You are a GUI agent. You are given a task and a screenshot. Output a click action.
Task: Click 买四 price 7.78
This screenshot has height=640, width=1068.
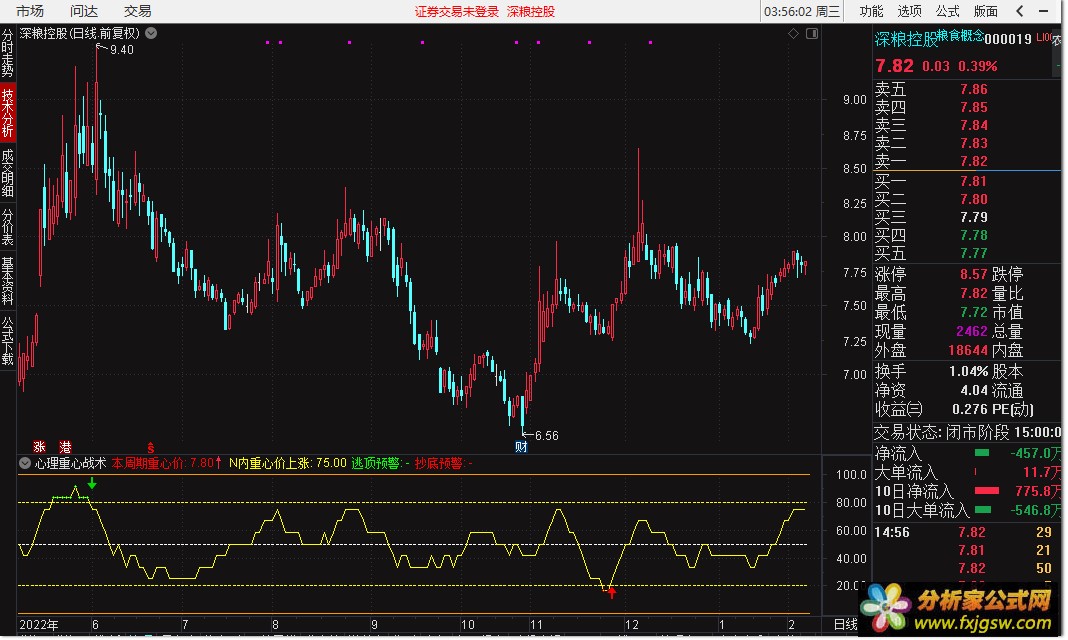[x=973, y=236]
